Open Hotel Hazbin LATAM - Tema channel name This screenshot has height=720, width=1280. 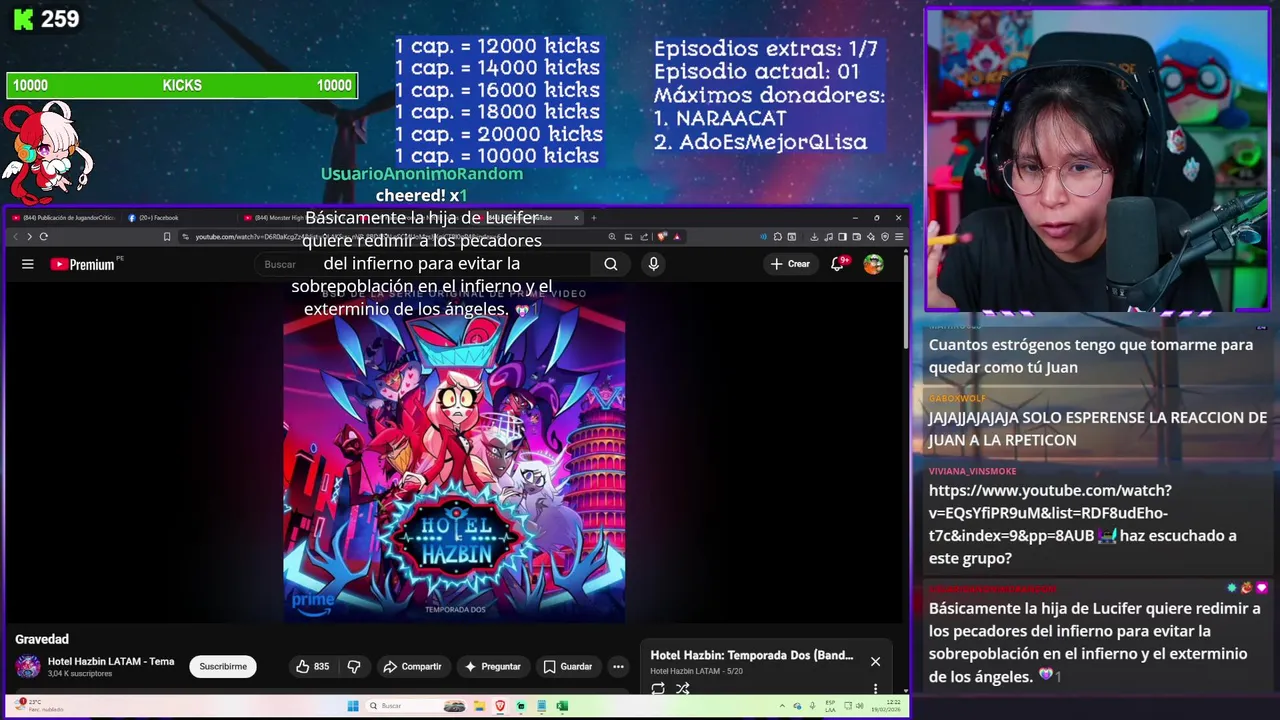(x=111, y=661)
